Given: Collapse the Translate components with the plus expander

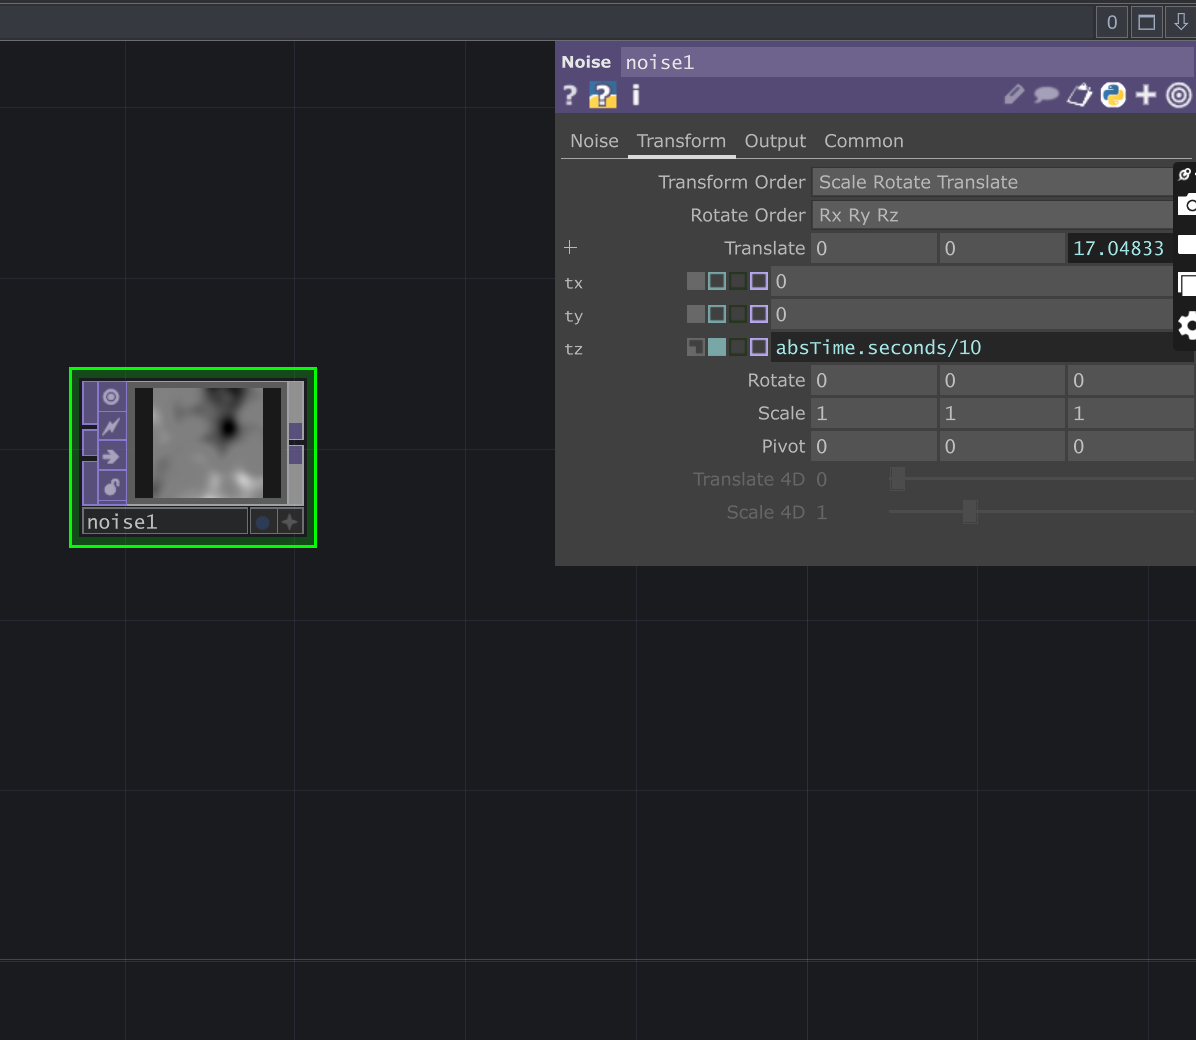Looking at the screenshot, I should 570,247.
